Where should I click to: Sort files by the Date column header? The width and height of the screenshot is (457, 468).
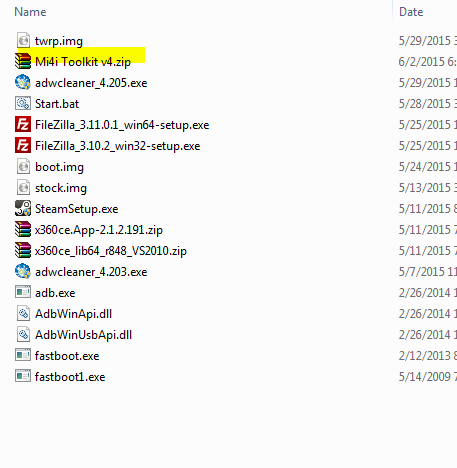(411, 12)
